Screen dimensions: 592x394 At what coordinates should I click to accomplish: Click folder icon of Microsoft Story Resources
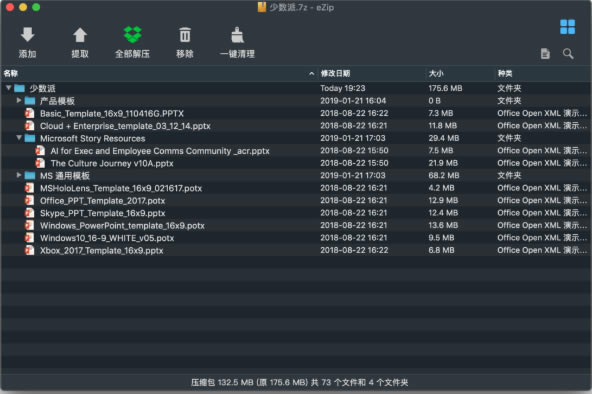click(30, 138)
